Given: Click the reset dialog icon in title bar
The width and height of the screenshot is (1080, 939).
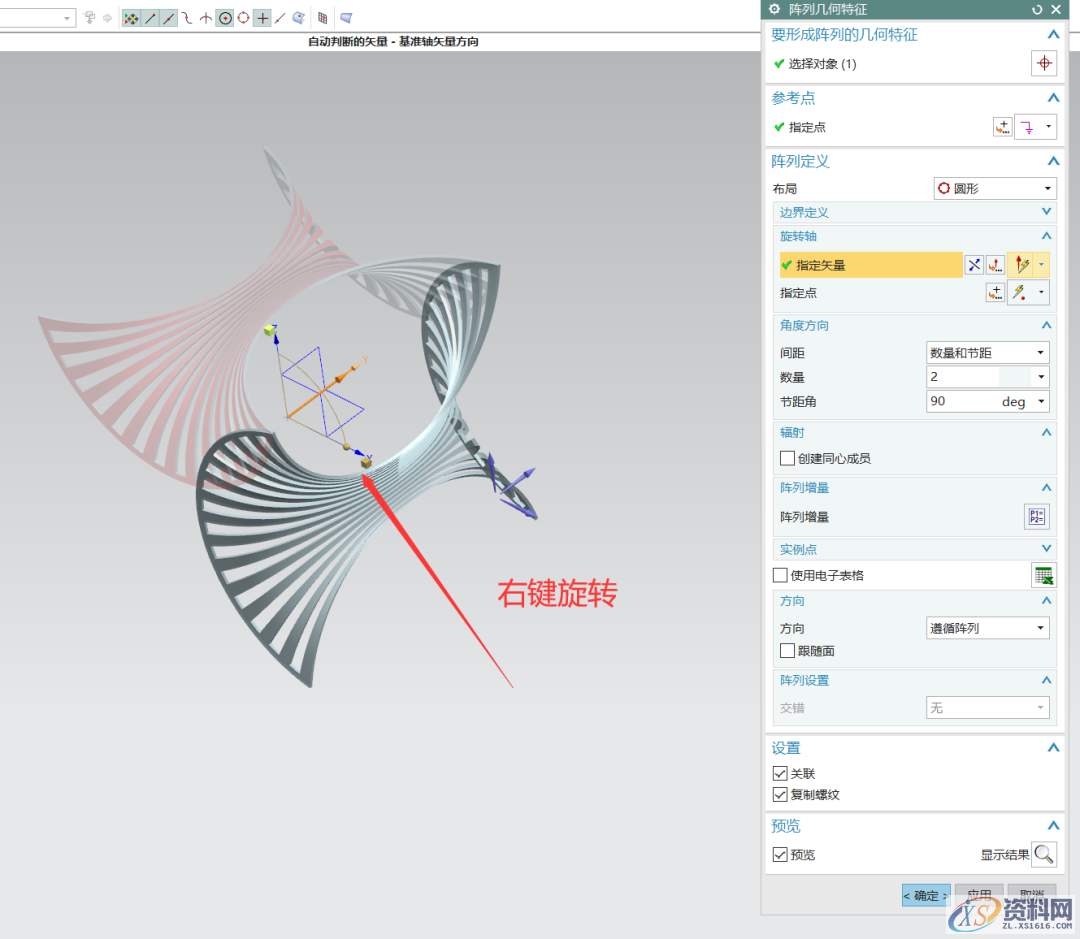Looking at the screenshot, I should (1037, 9).
